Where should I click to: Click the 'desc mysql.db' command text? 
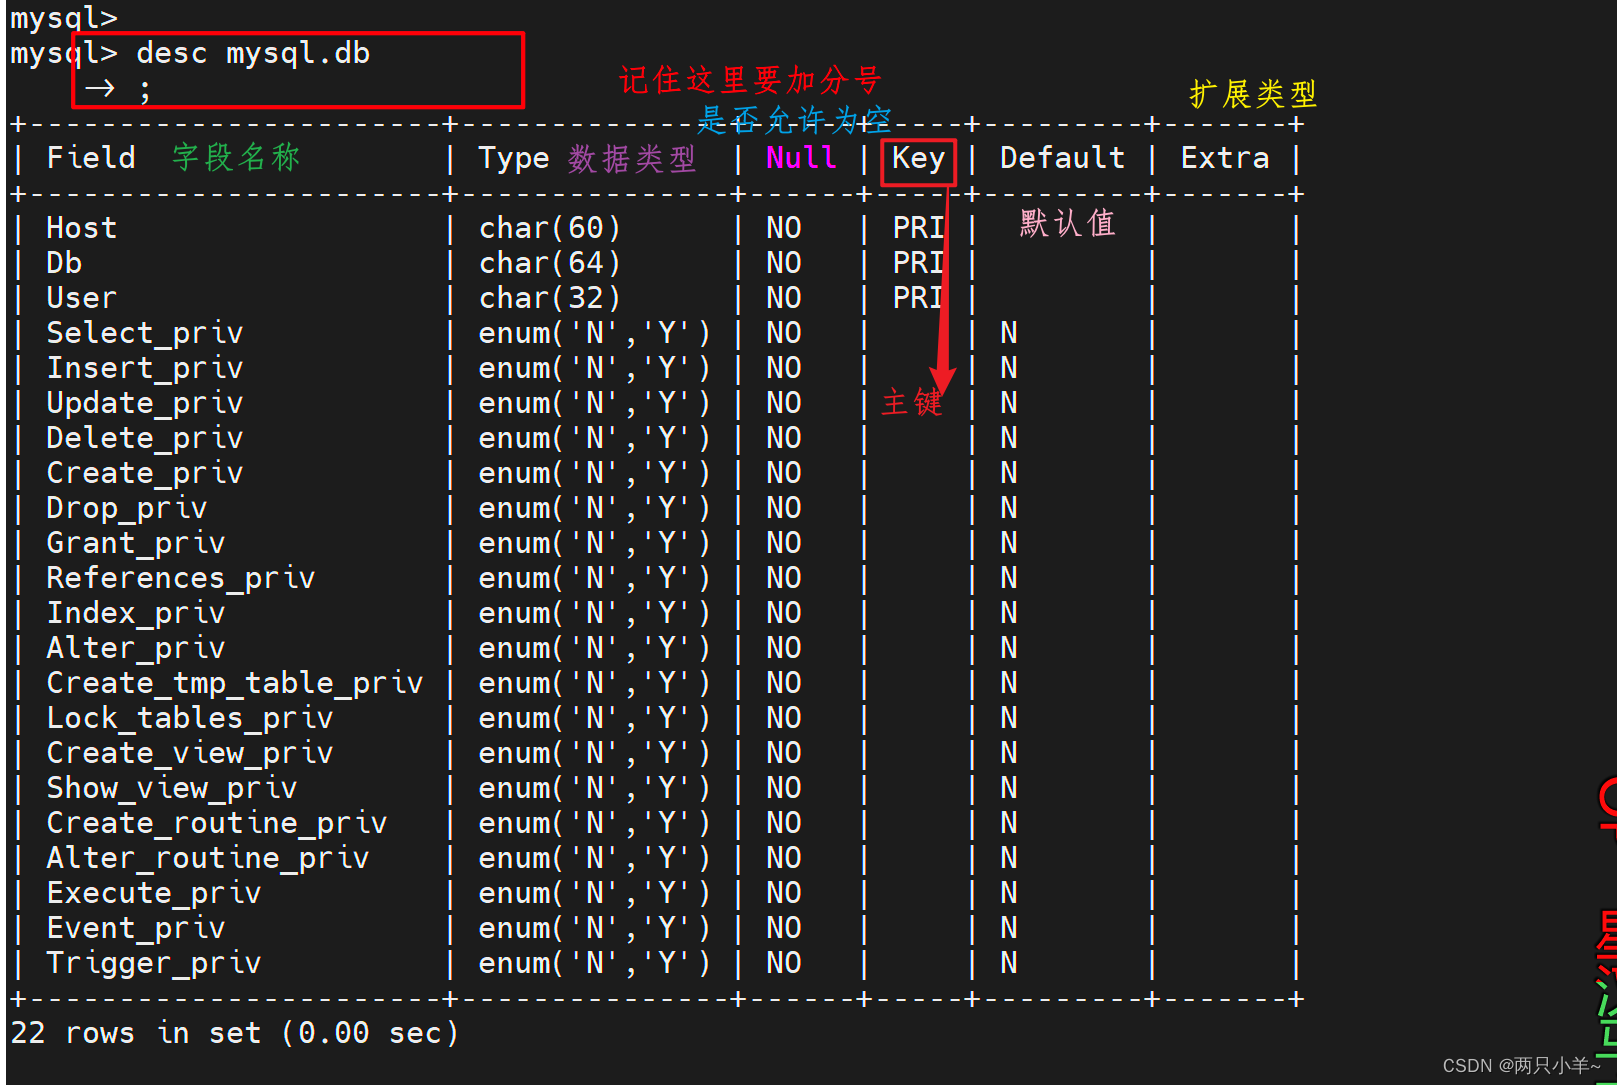(x=253, y=53)
